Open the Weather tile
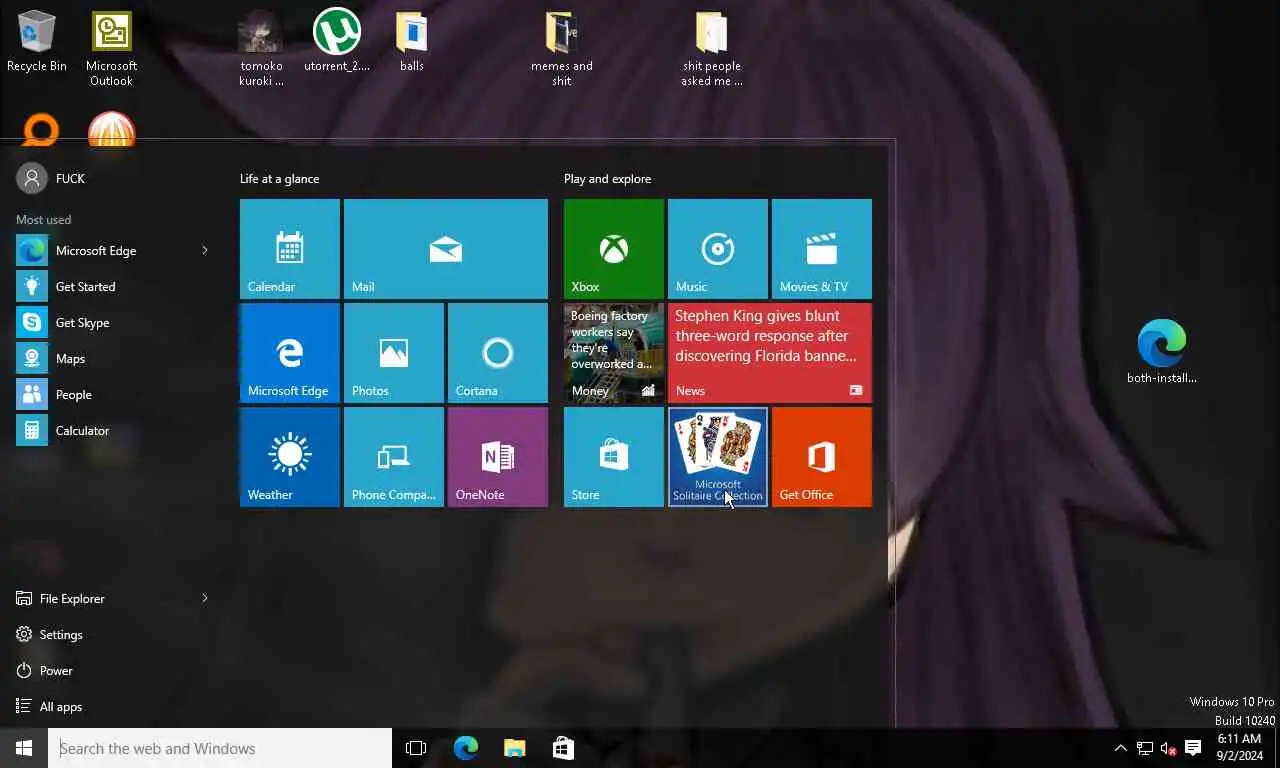1280x768 pixels. click(x=290, y=457)
